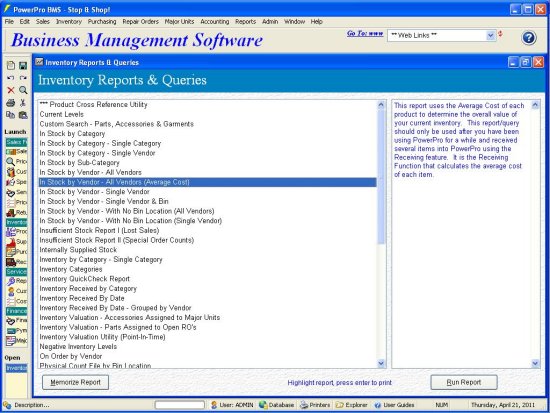Click the magnifier Find icon in toolbar
550x413 pixels.
pyautogui.click(x=23, y=90)
